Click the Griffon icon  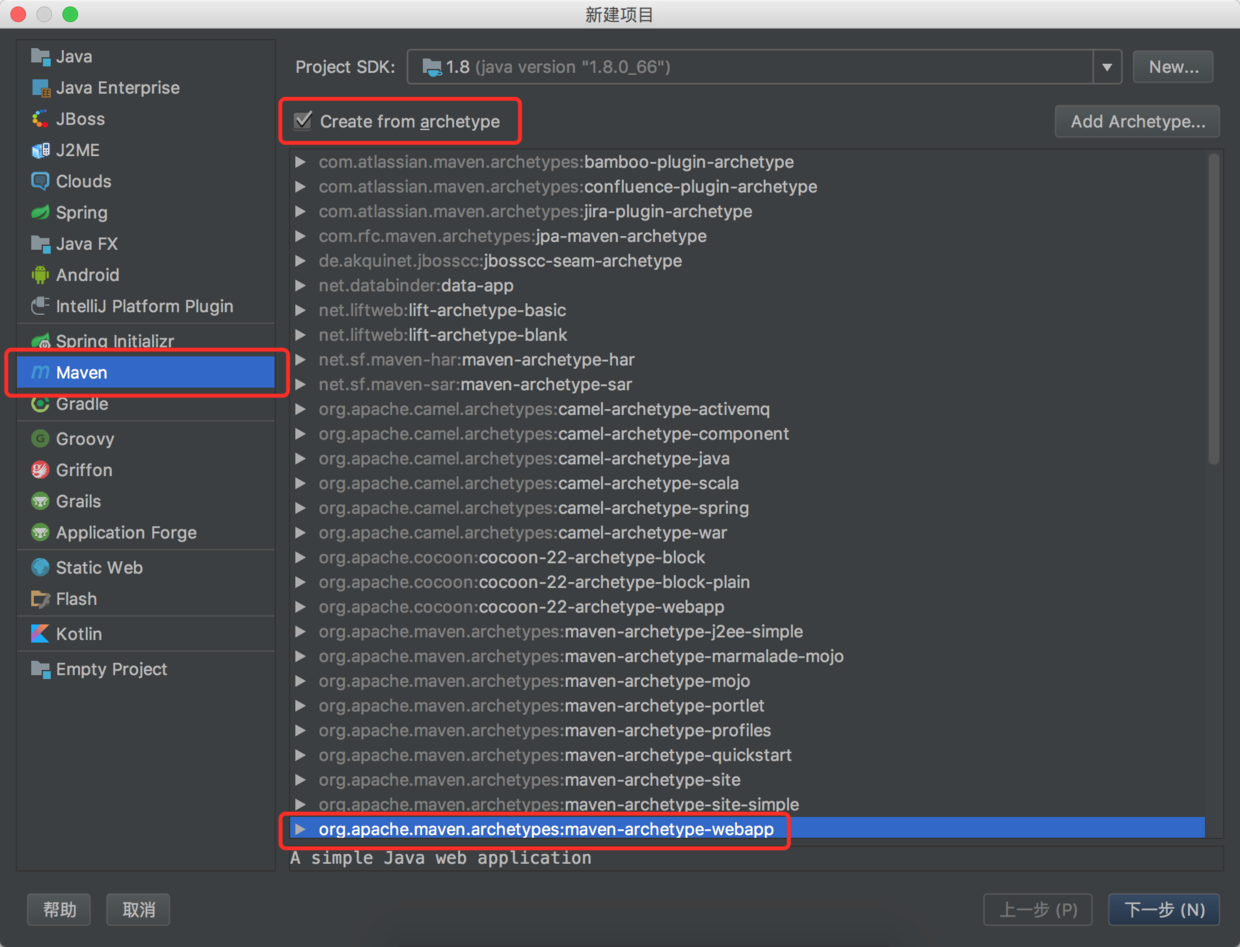click(40, 470)
